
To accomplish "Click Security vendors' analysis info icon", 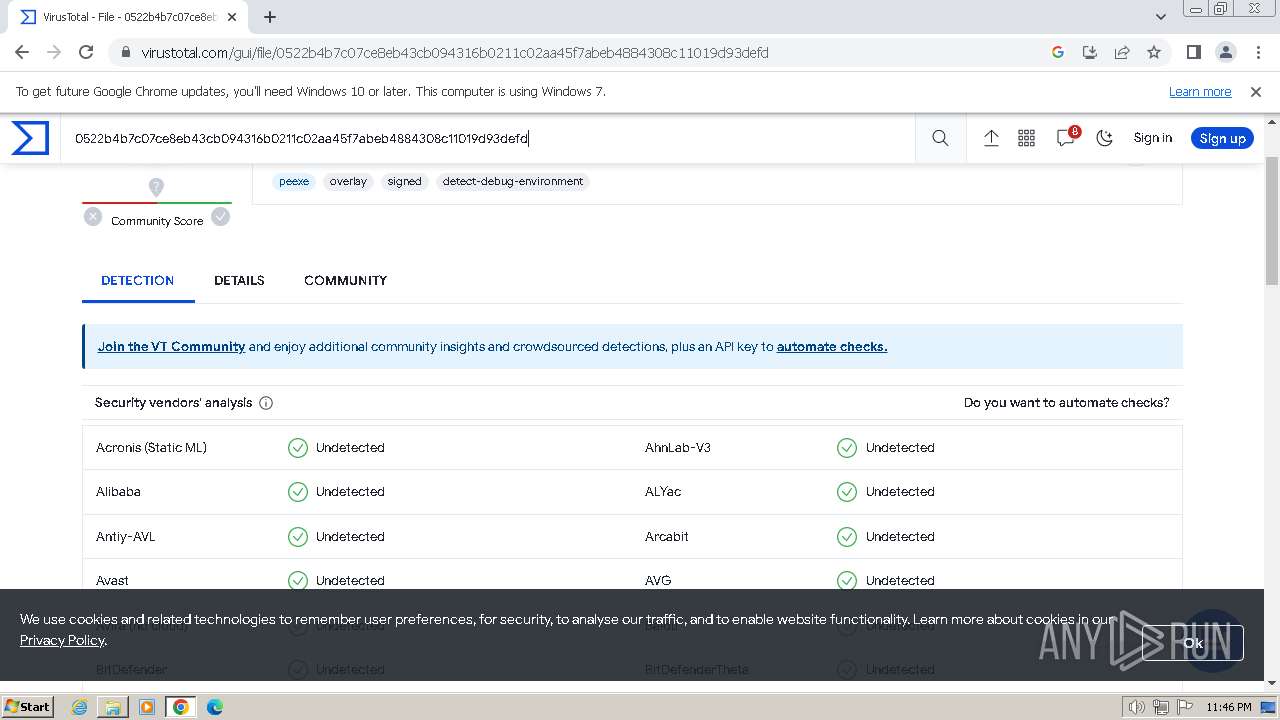I will [x=266, y=403].
